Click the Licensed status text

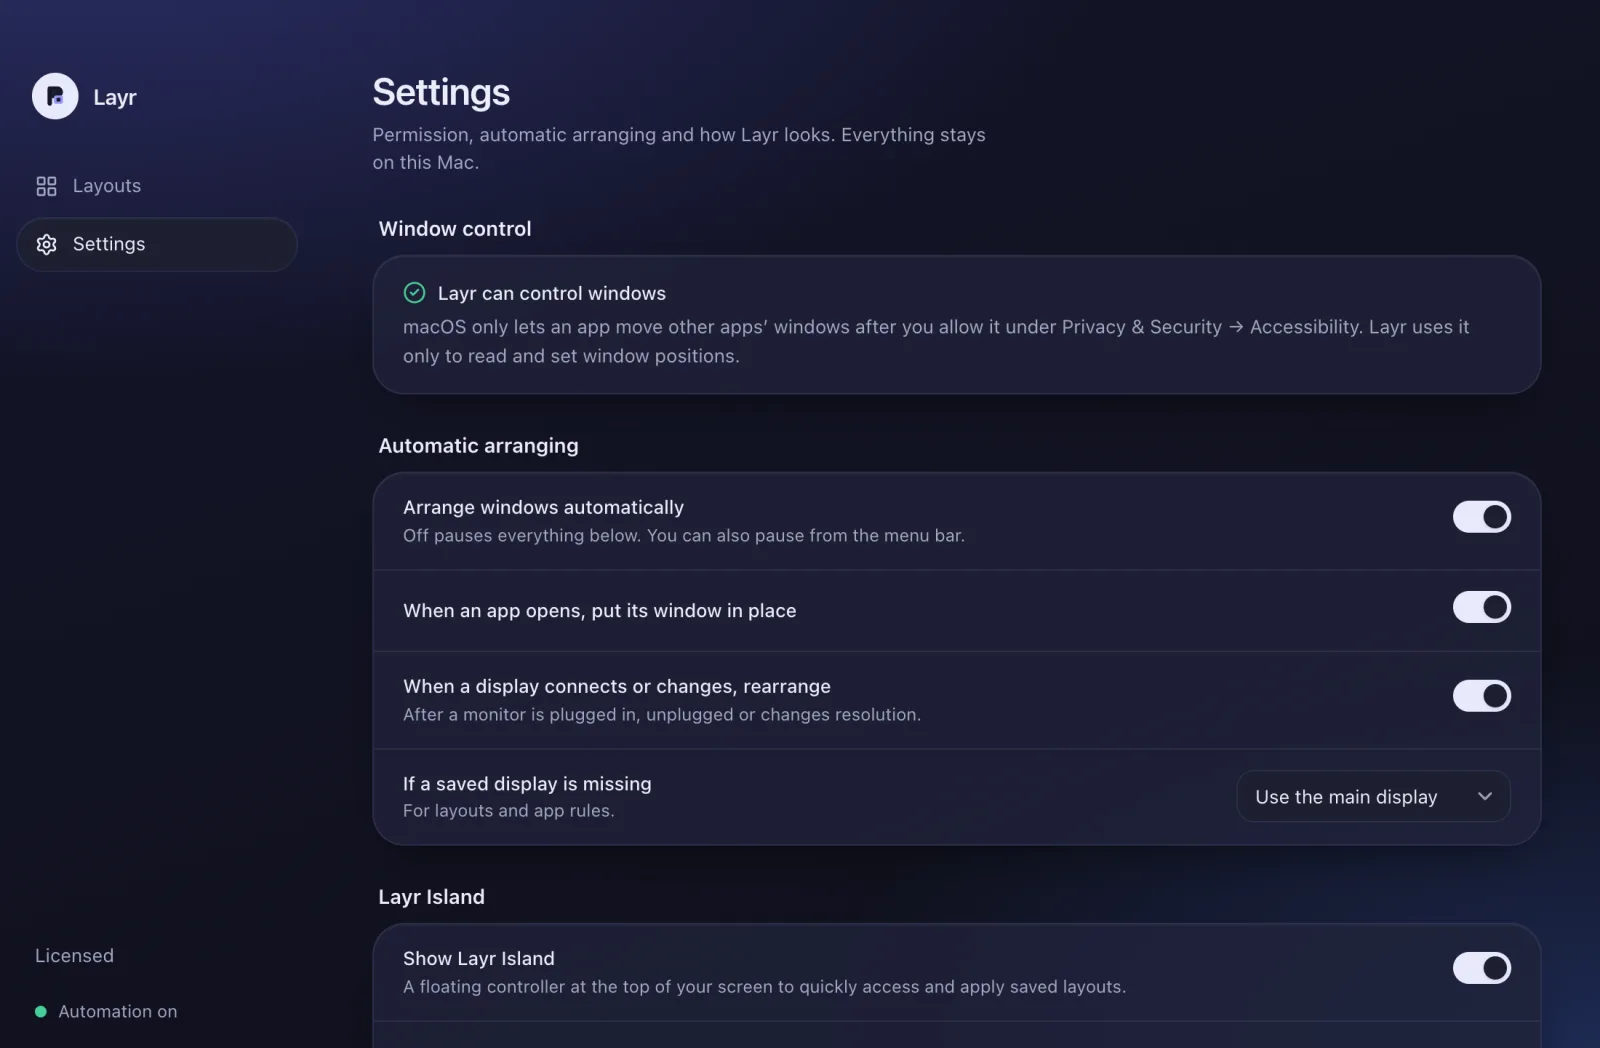tap(74, 955)
